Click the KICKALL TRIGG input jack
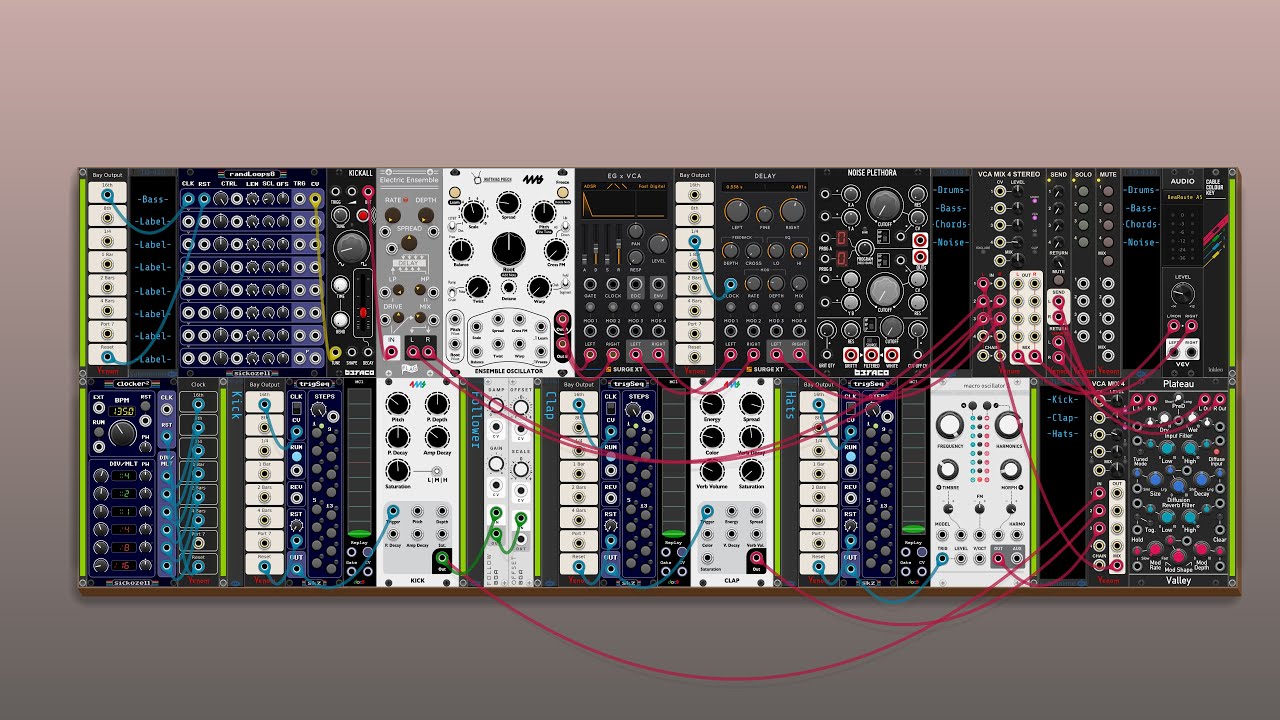Screen dimensions: 1280x720 point(336,191)
